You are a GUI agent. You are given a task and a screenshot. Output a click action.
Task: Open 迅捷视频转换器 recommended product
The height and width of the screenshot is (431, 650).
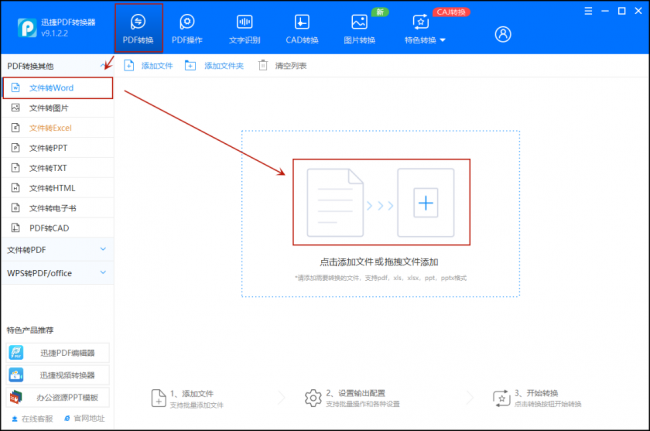point(58,375)
